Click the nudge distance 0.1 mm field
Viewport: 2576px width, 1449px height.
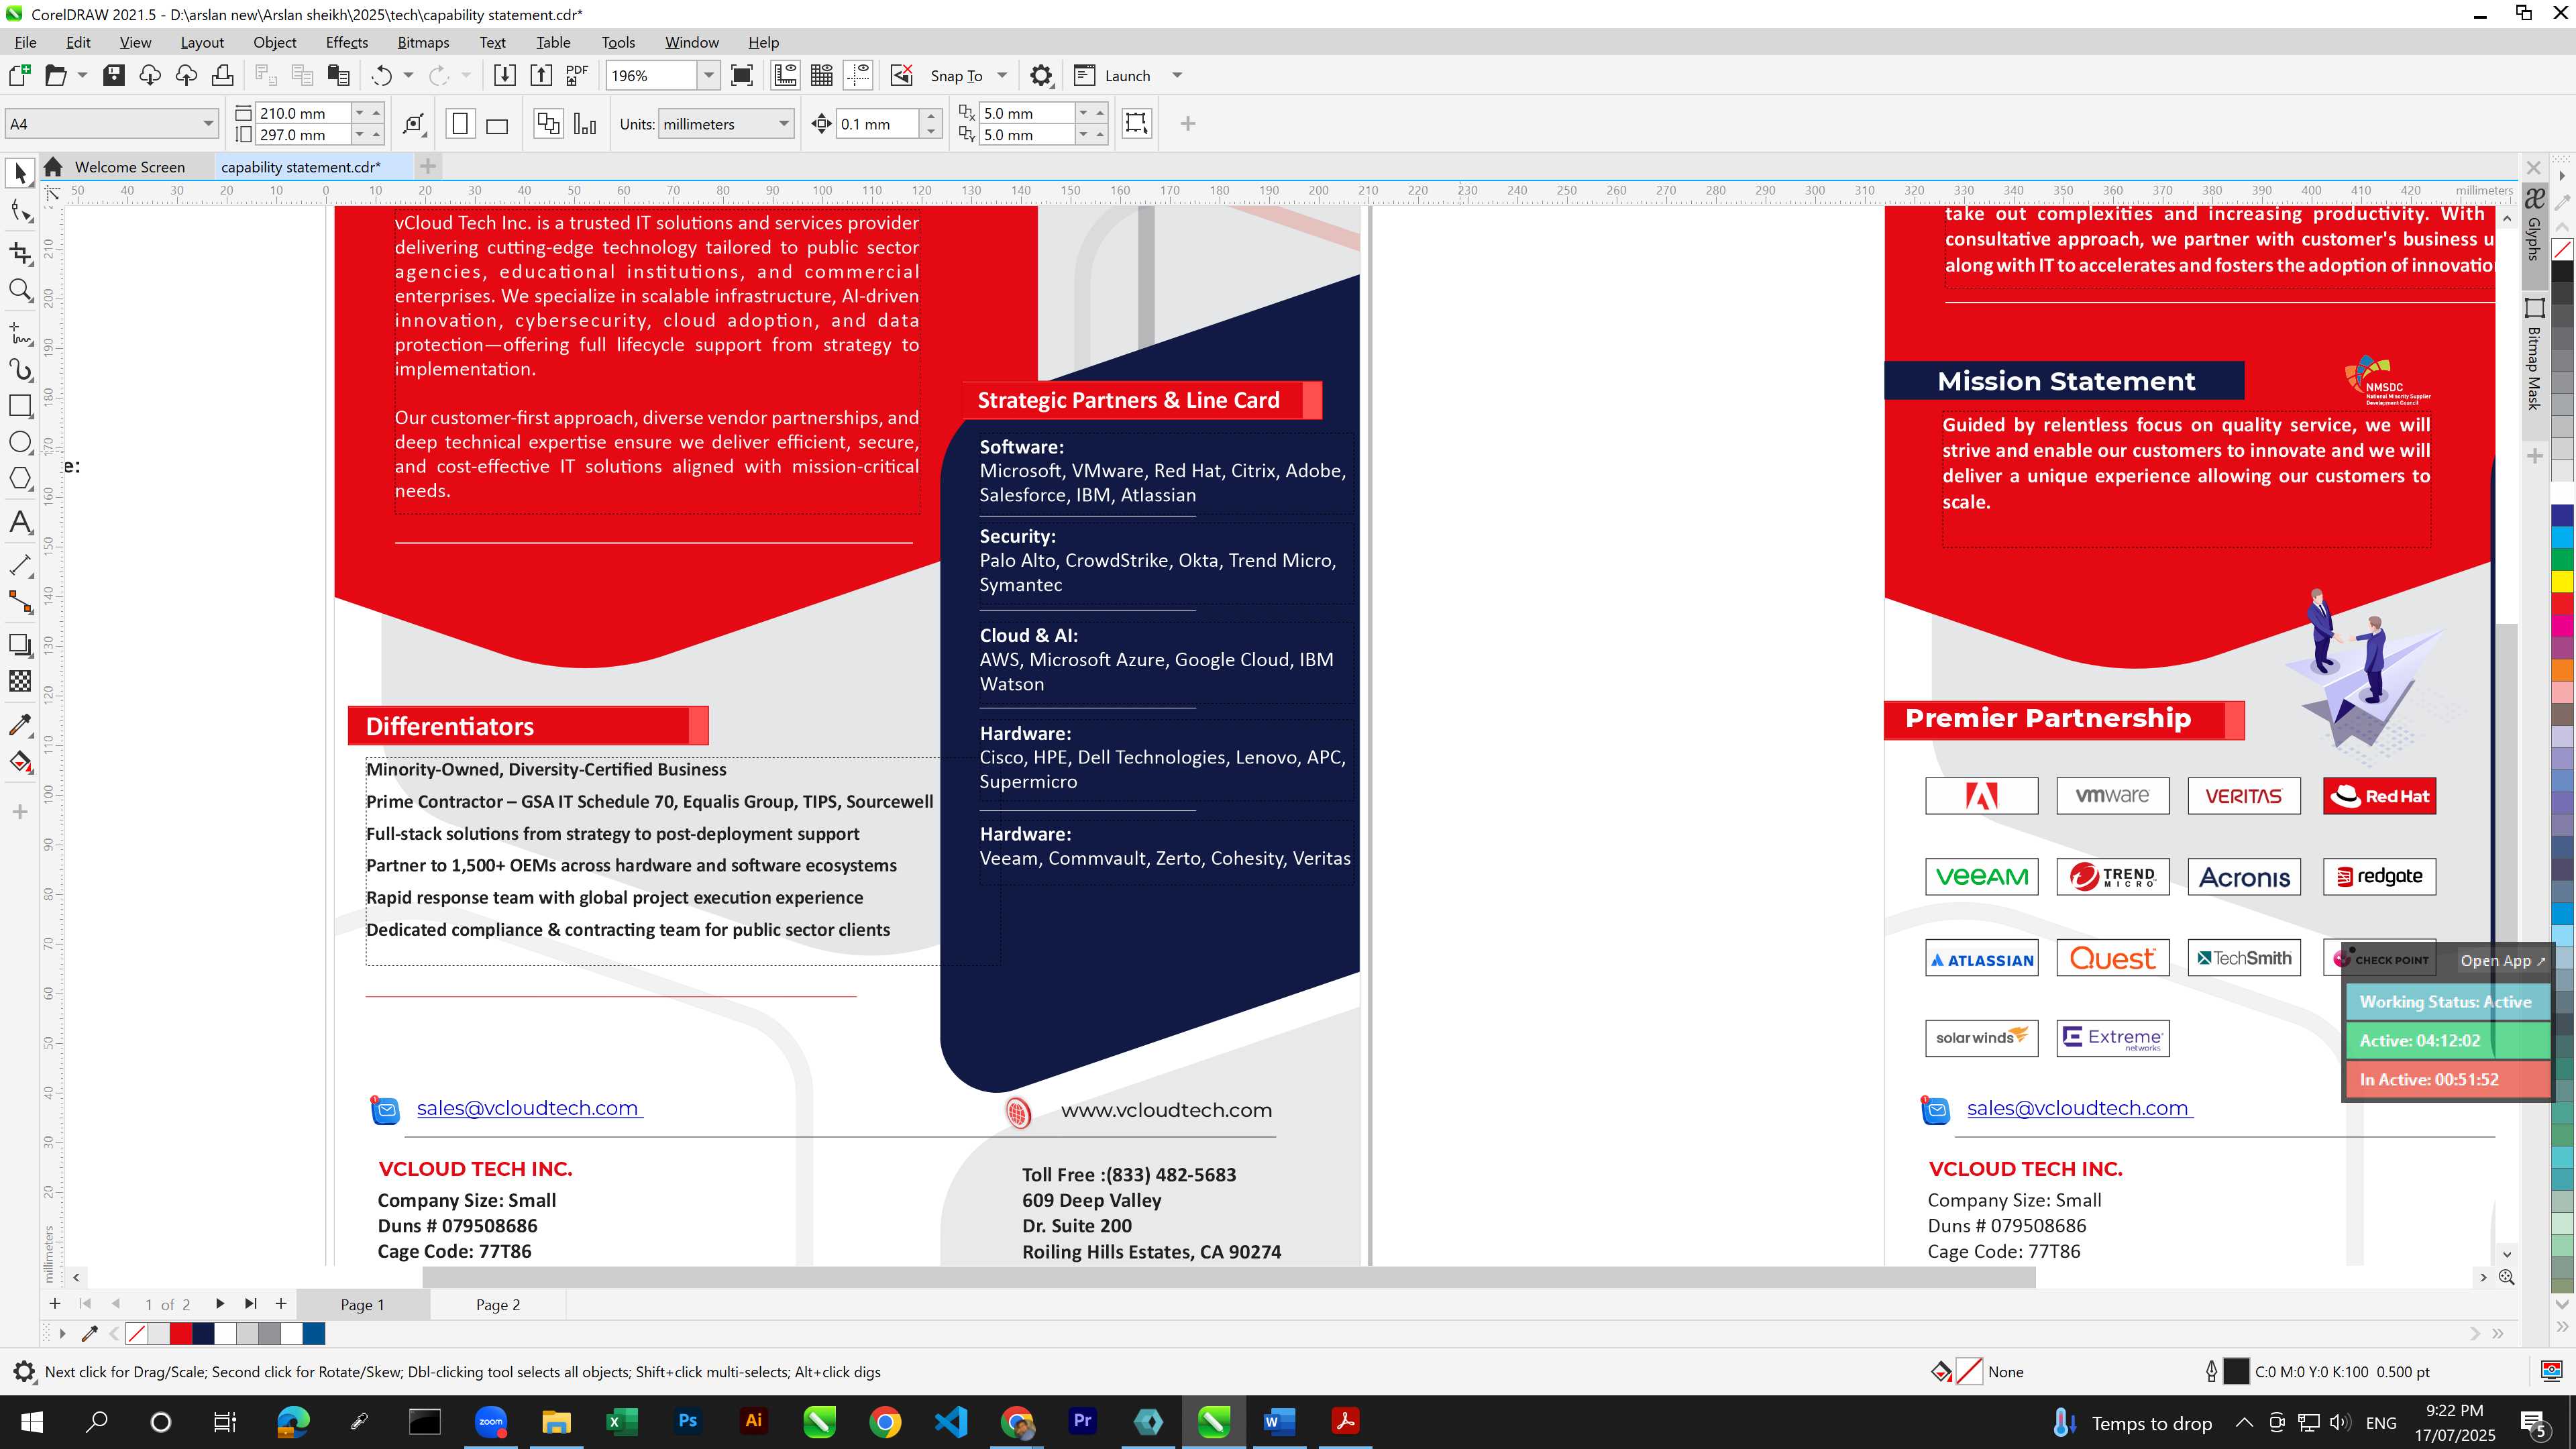pyautogui.click(x=877, y=124)
